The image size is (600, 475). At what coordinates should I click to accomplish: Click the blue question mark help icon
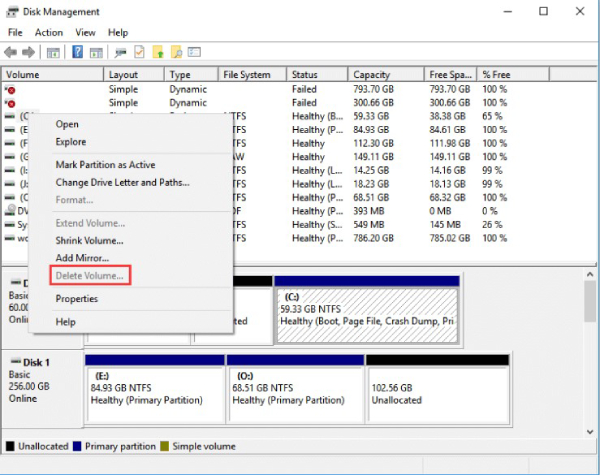tap(77, 52)
